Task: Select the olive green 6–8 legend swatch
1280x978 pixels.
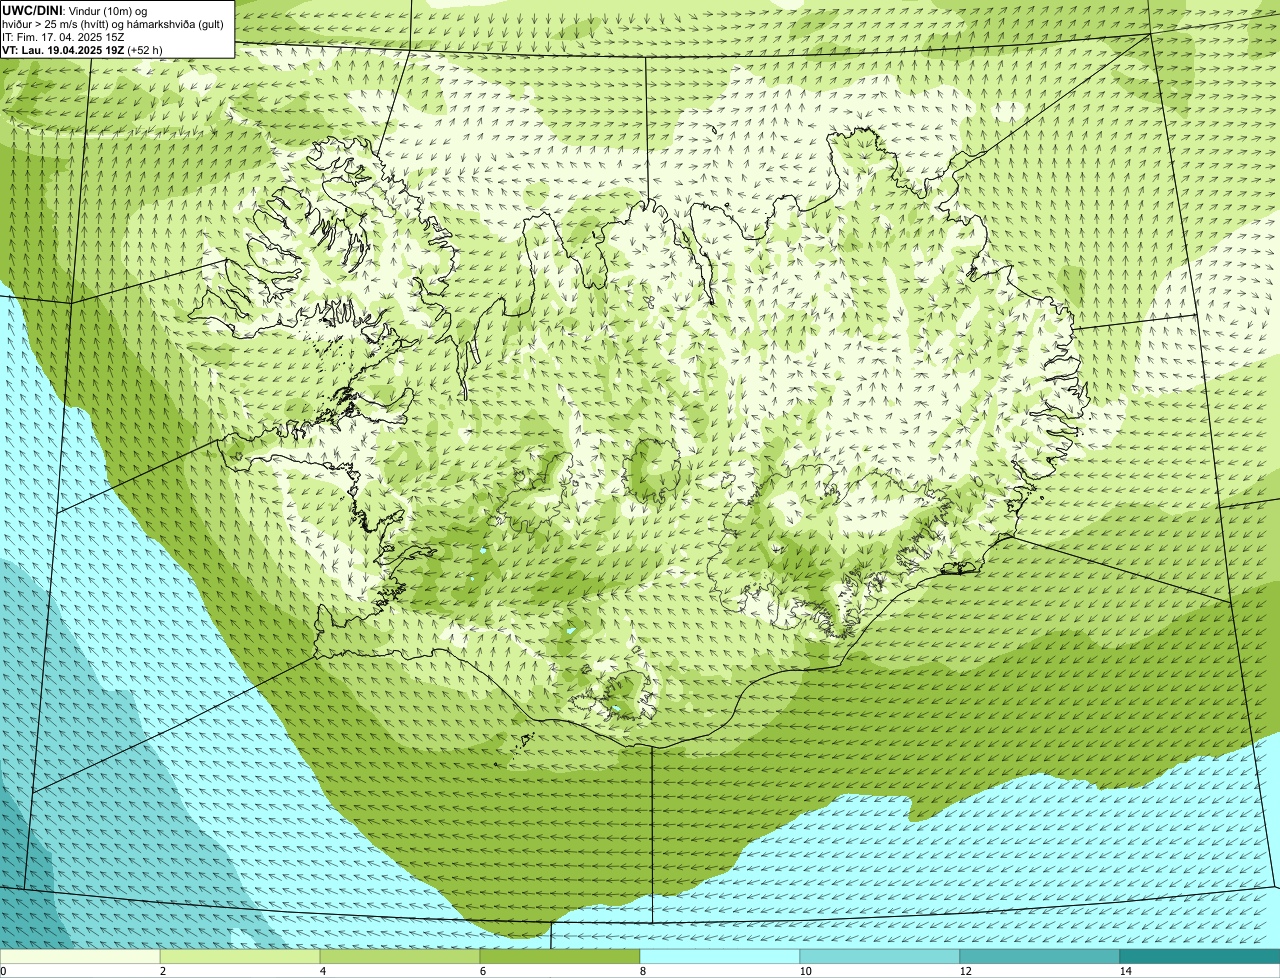Action: (560, 956)
